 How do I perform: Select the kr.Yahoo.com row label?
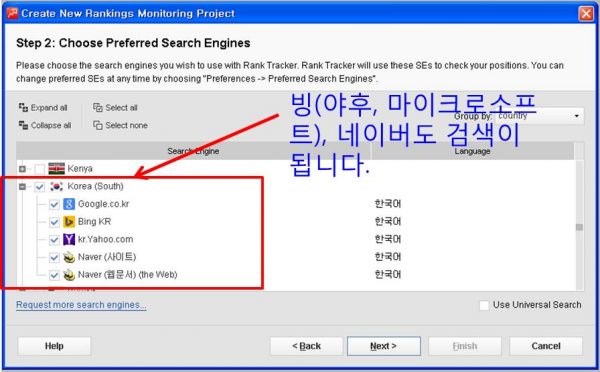click(105, 239)
